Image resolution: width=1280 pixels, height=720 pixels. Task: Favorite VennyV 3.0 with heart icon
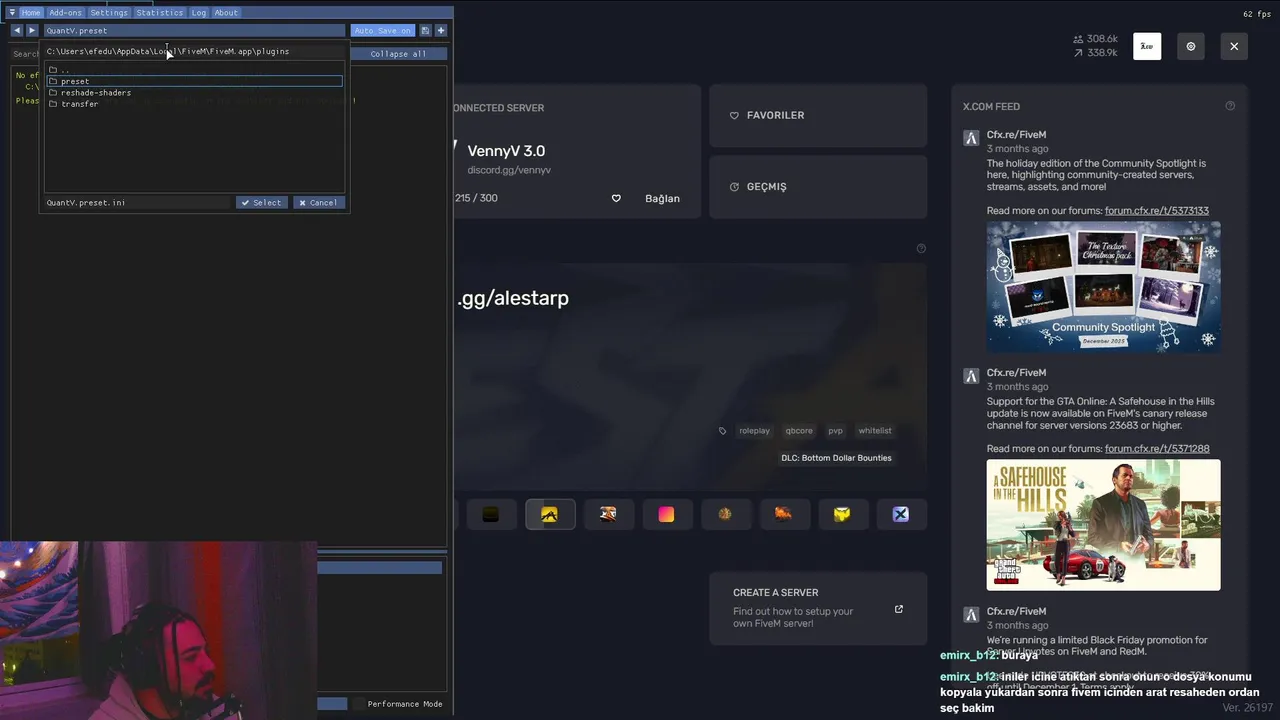[x=616, y=198]
